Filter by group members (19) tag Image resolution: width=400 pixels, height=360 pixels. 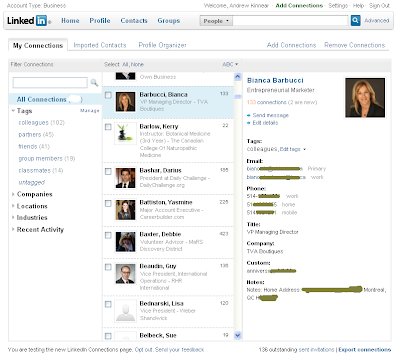[47, 159]
